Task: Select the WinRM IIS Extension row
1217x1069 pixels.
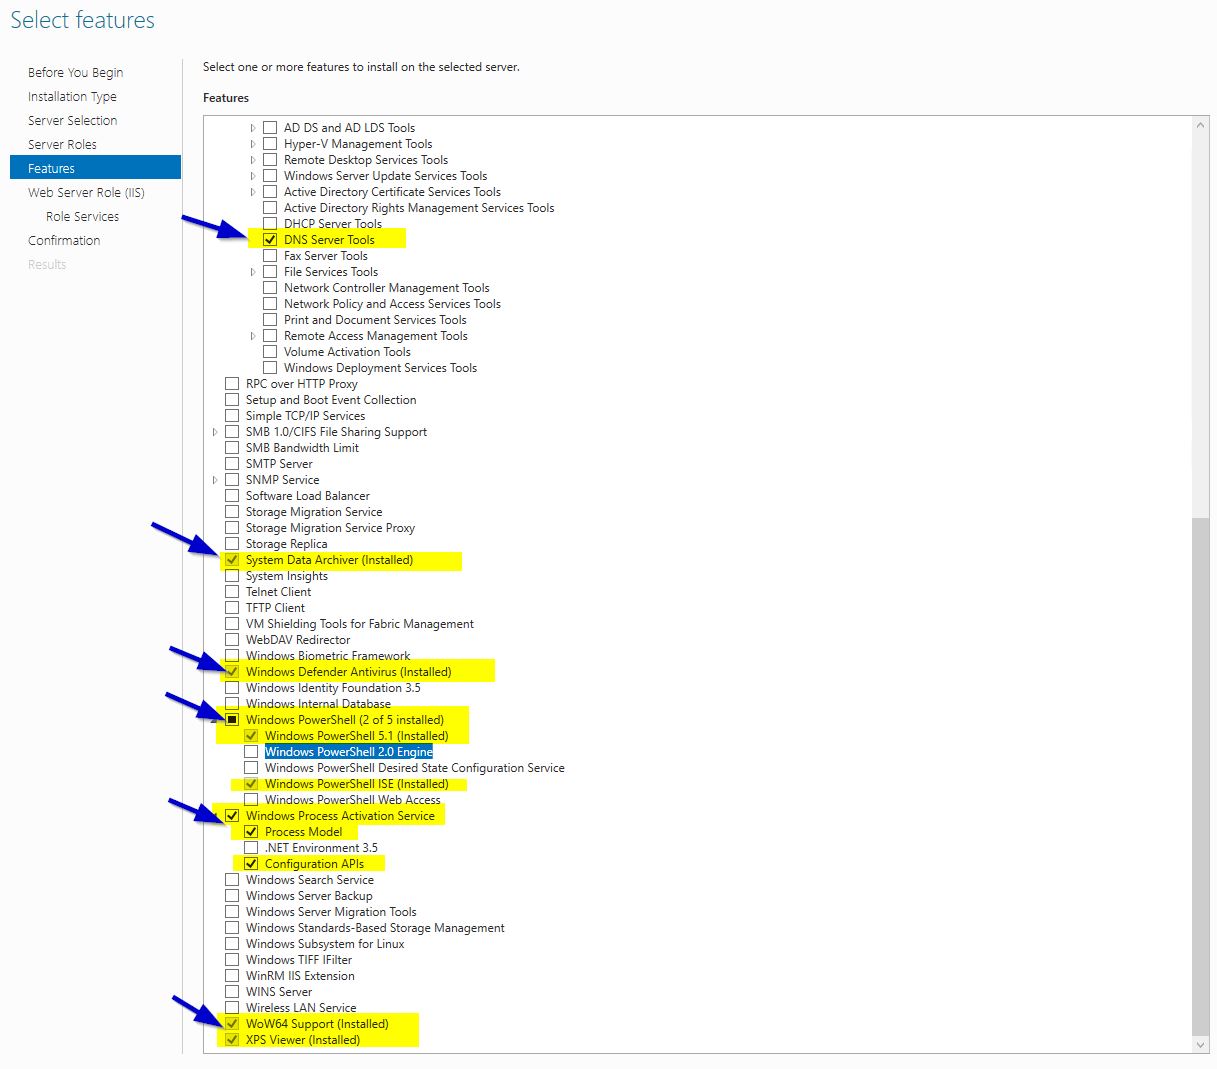Action: click(300, 976)
